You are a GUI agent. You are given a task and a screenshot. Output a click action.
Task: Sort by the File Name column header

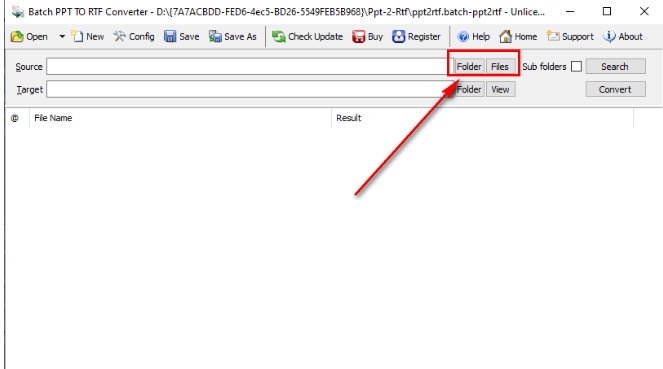pos(180,118)
